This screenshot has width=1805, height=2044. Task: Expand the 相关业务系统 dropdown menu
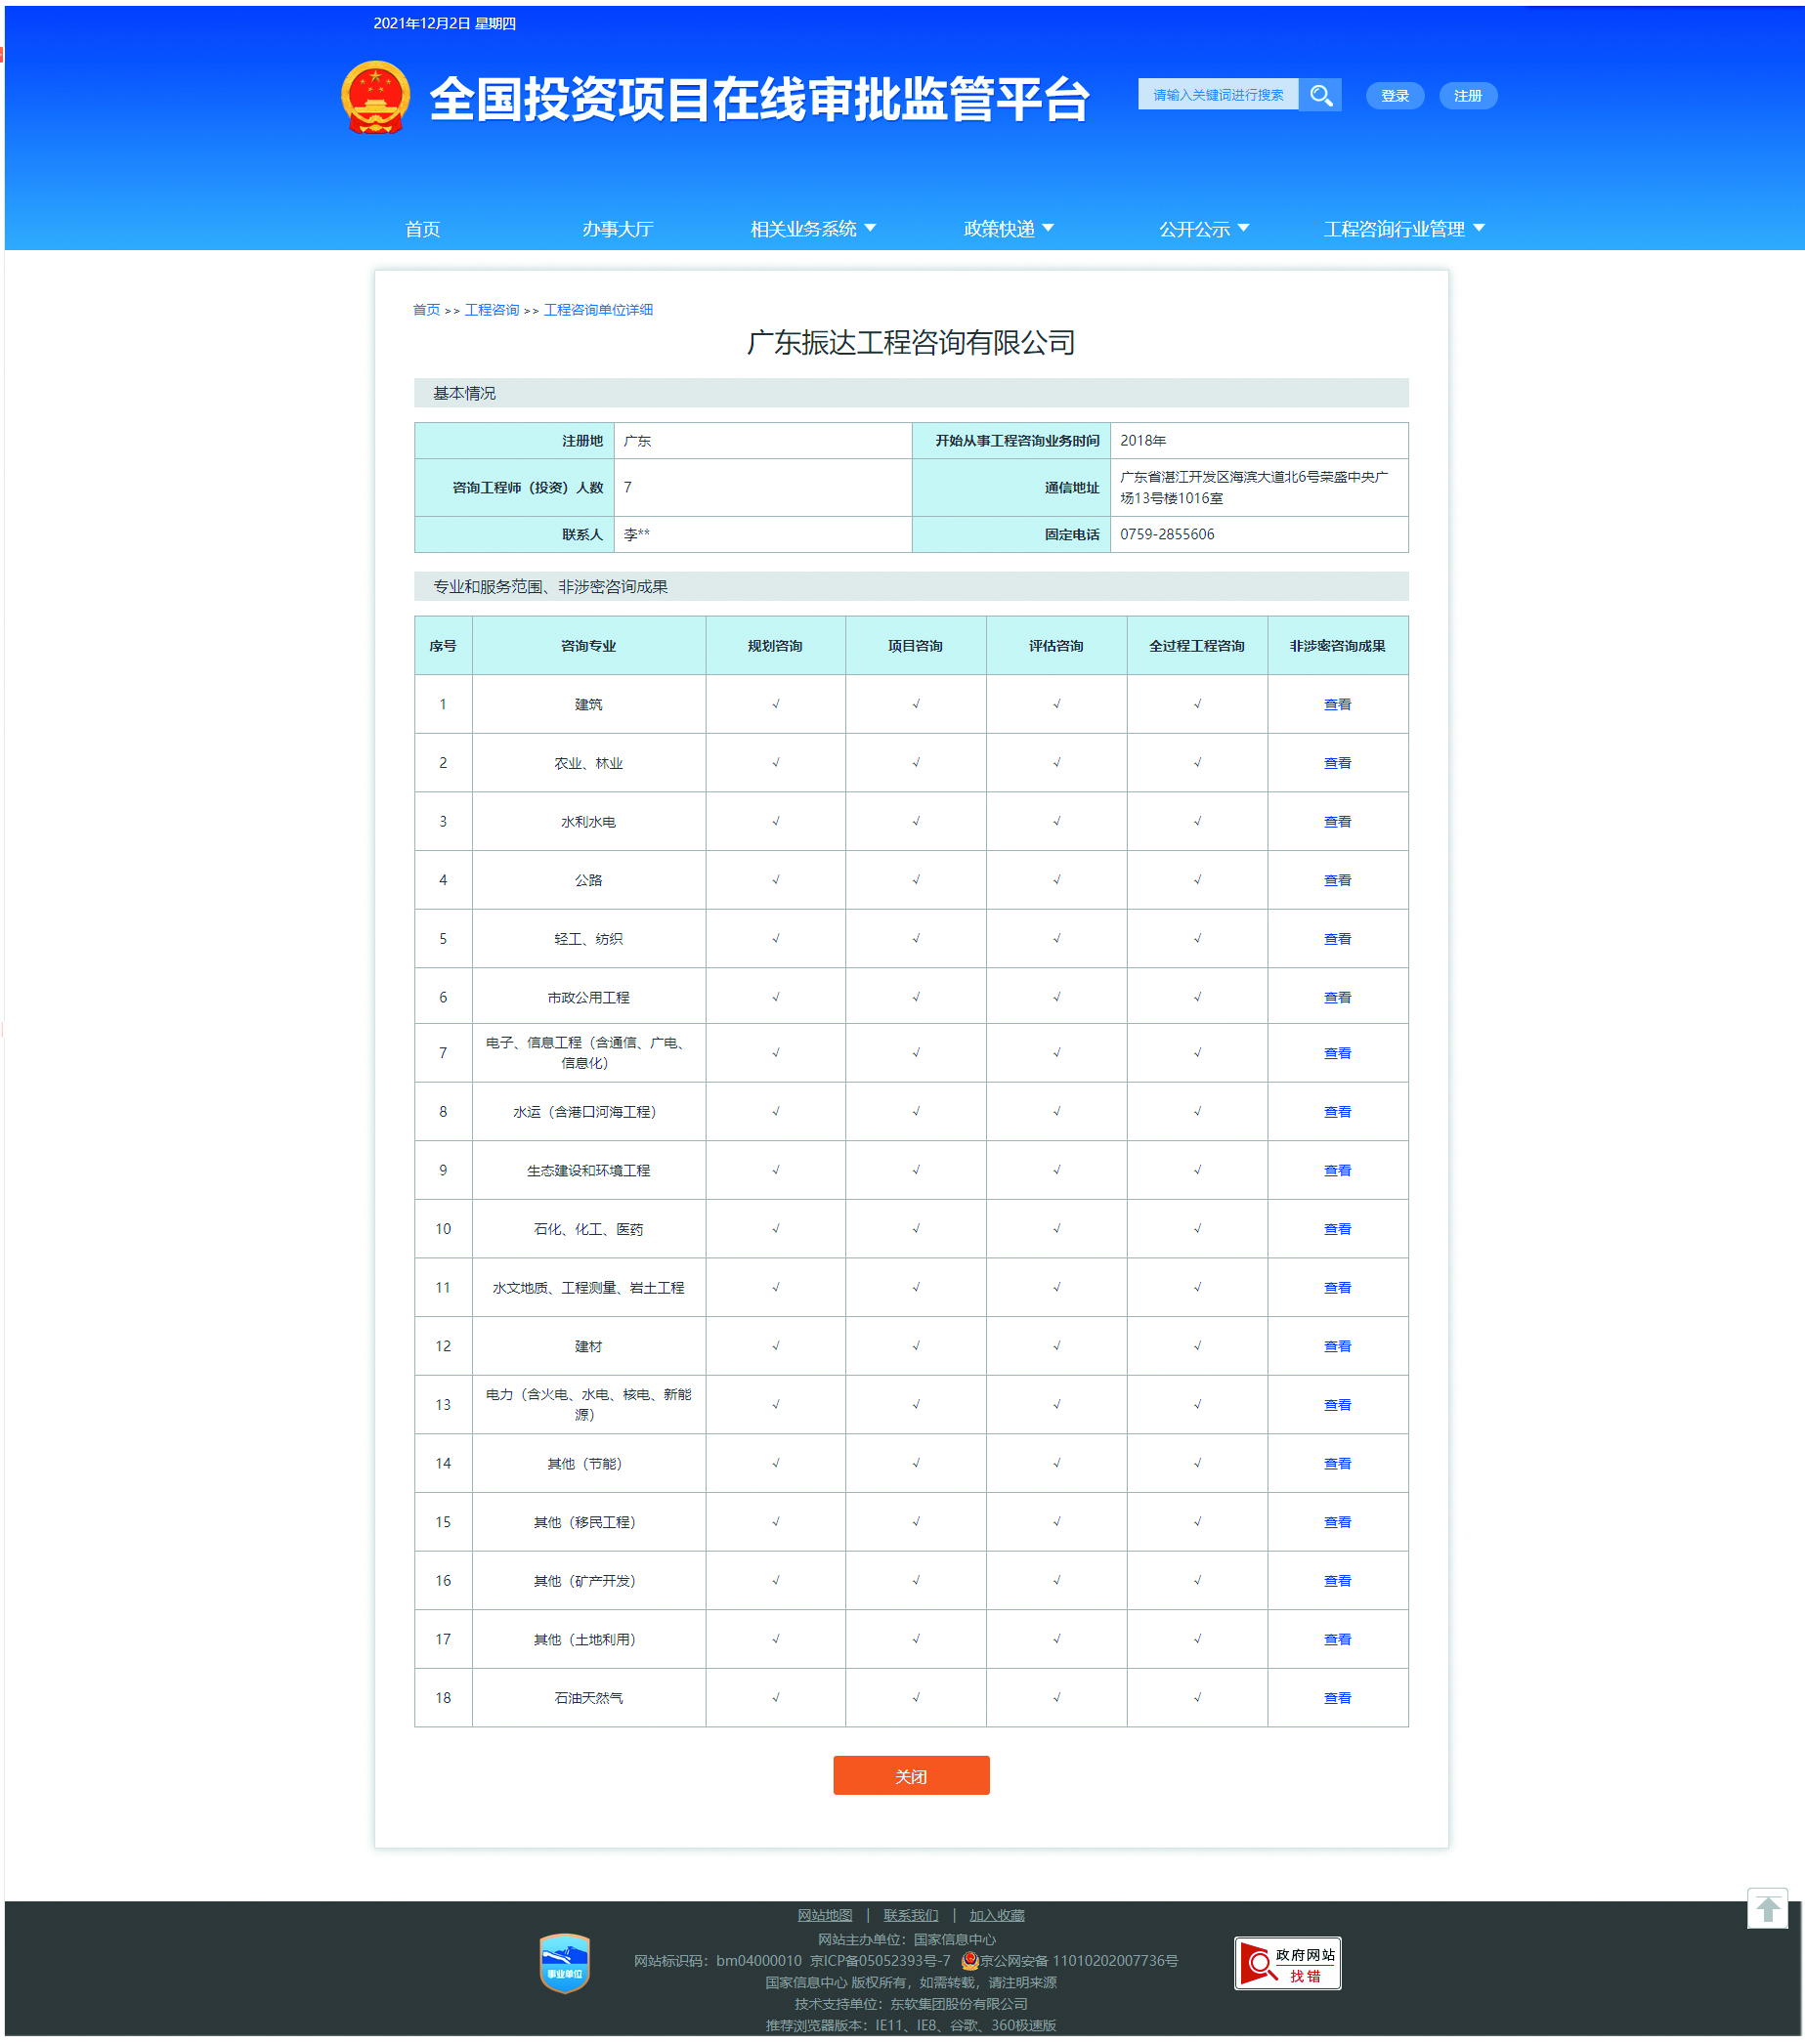coord(813,229)
